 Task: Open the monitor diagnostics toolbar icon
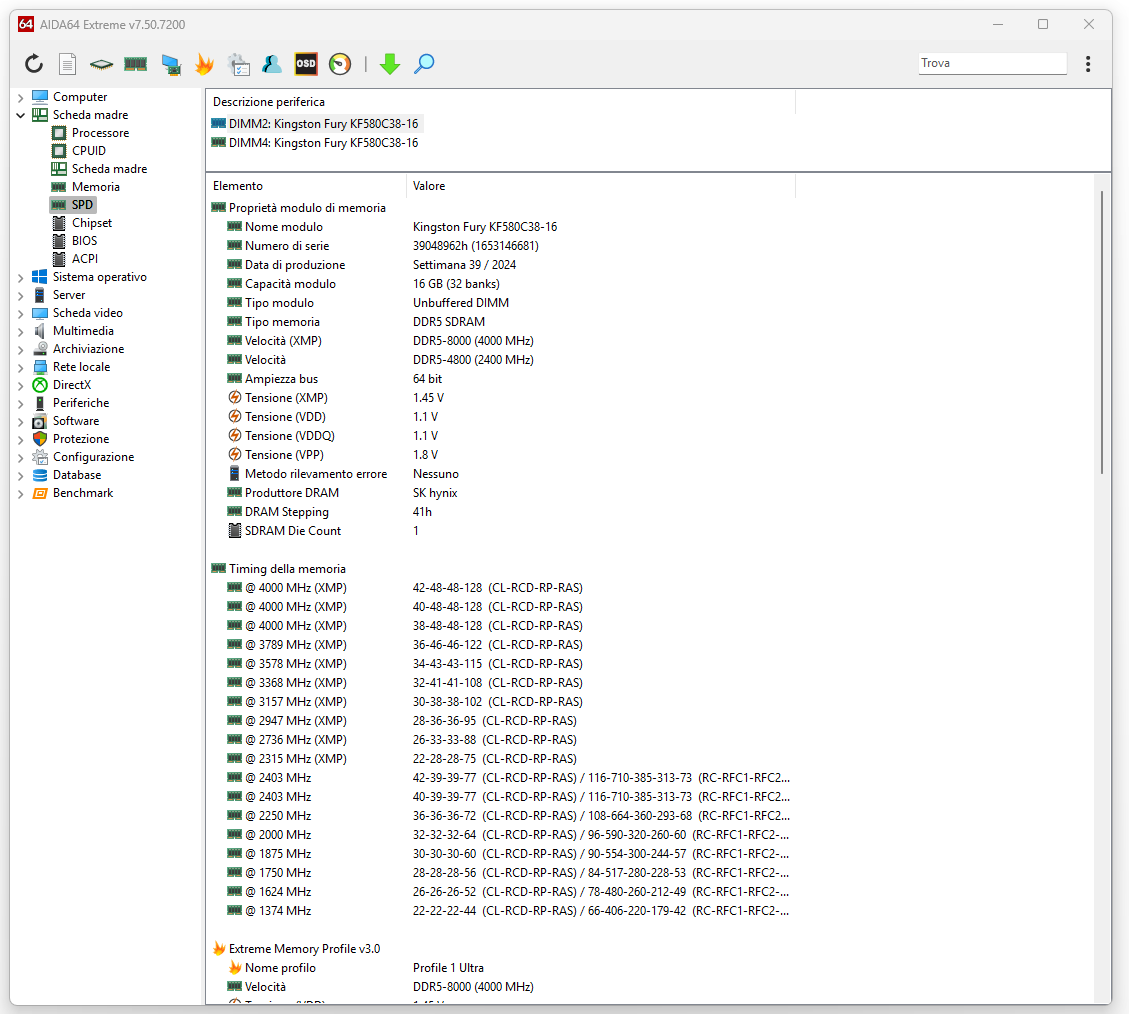point(171,65)
